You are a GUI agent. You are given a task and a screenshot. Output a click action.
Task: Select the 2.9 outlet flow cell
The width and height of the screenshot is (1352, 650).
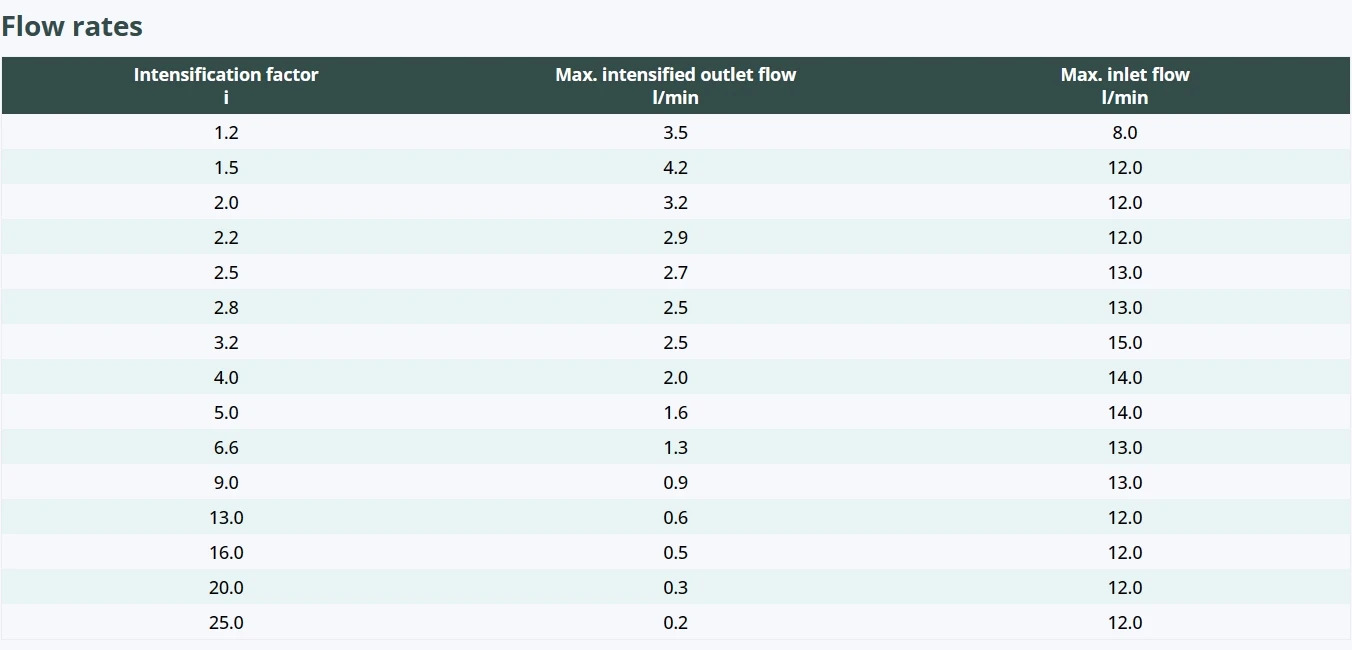(676, 238)
